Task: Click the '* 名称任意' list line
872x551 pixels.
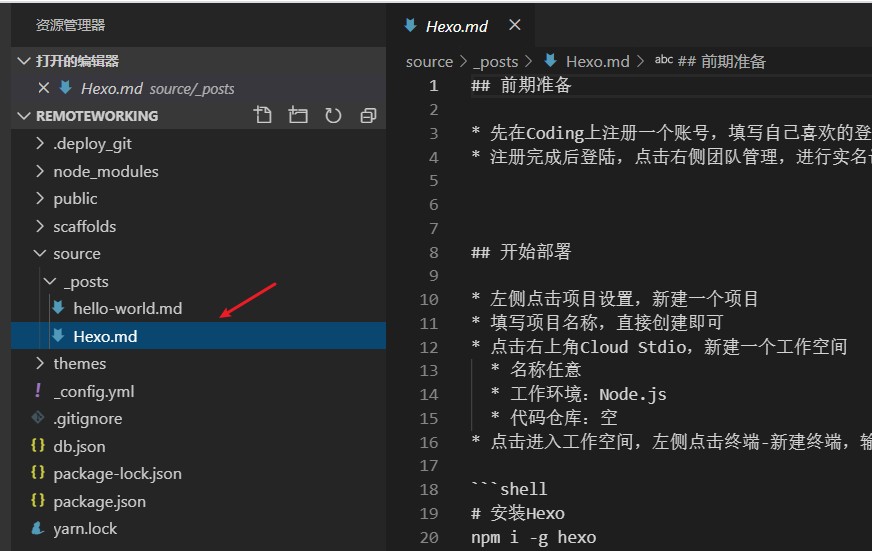Action: click(536, 370)
